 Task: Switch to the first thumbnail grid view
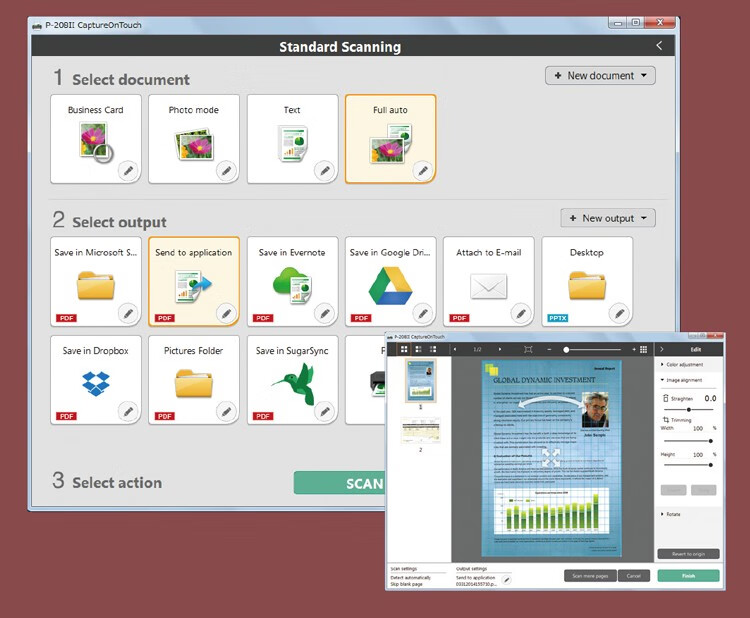coord(404,349)
